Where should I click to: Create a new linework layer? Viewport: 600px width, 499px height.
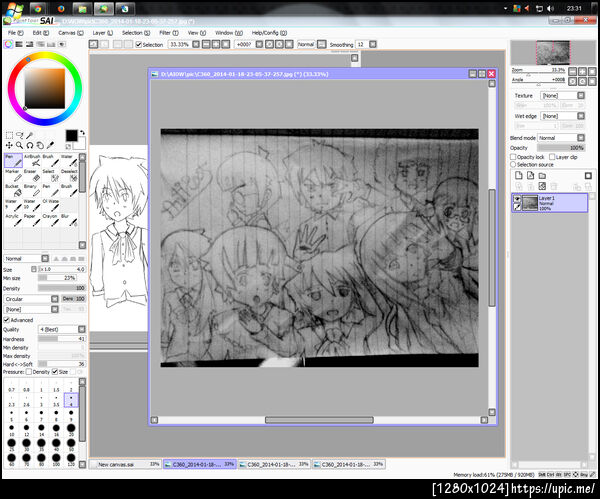click(x=530, y=176)
